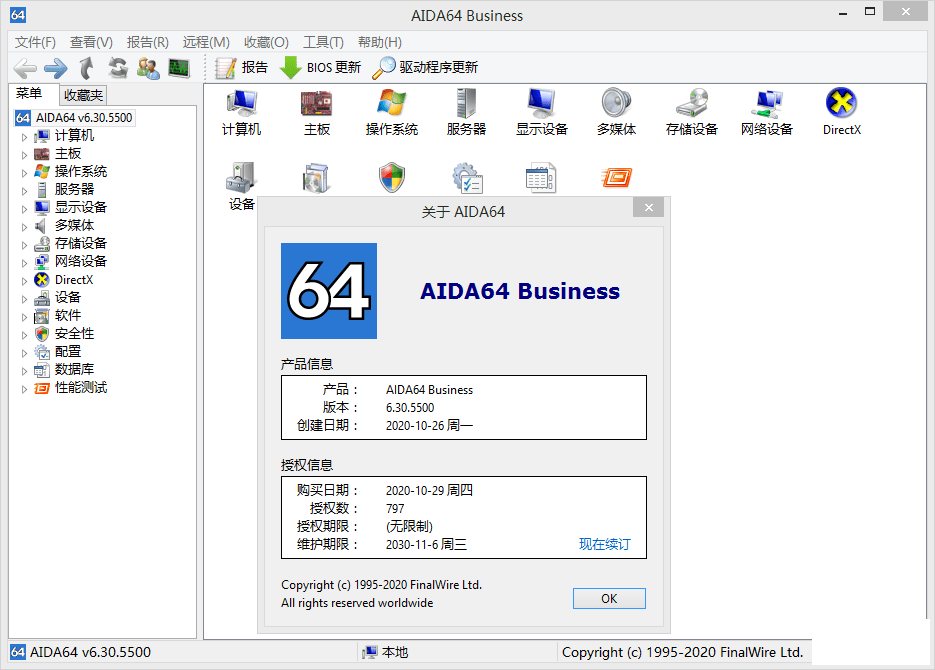Click the large 64 logo in the dialog
Screen dimensions: 935x670
[x=329, y=291]
